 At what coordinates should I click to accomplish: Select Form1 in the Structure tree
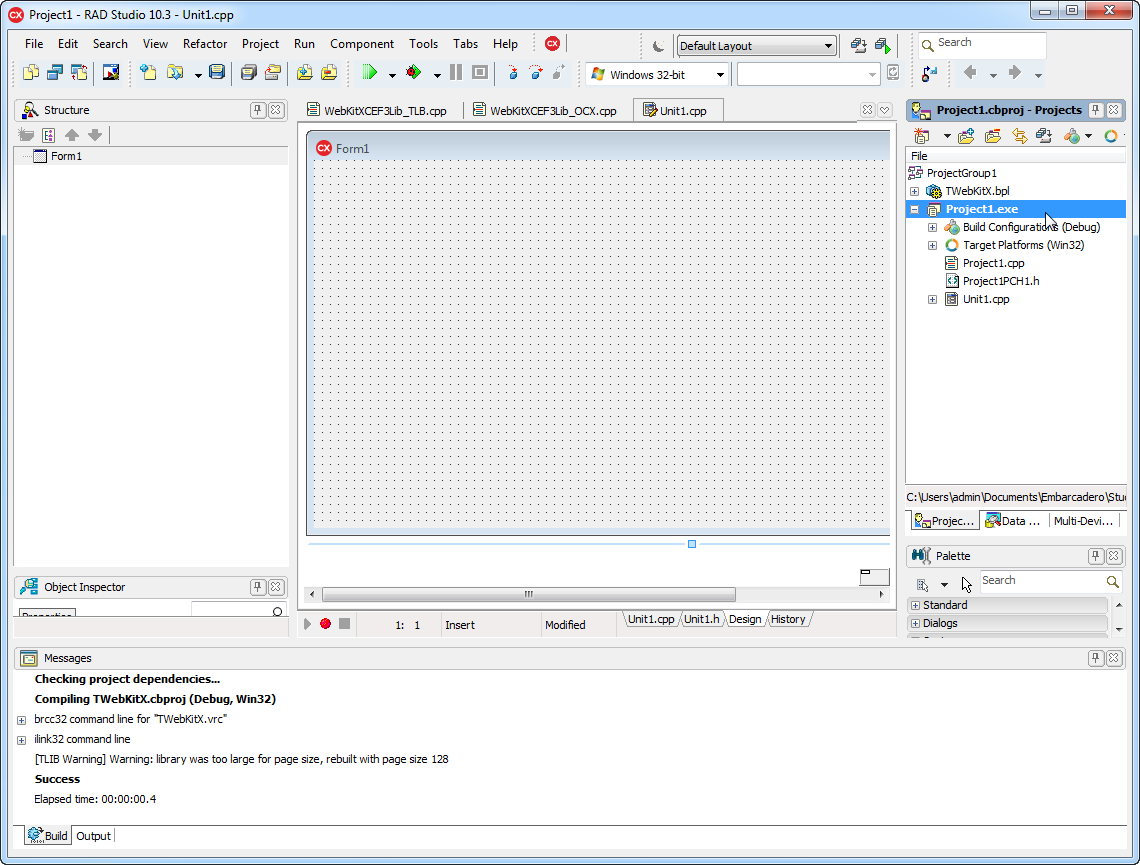click(x=66, y=156)
